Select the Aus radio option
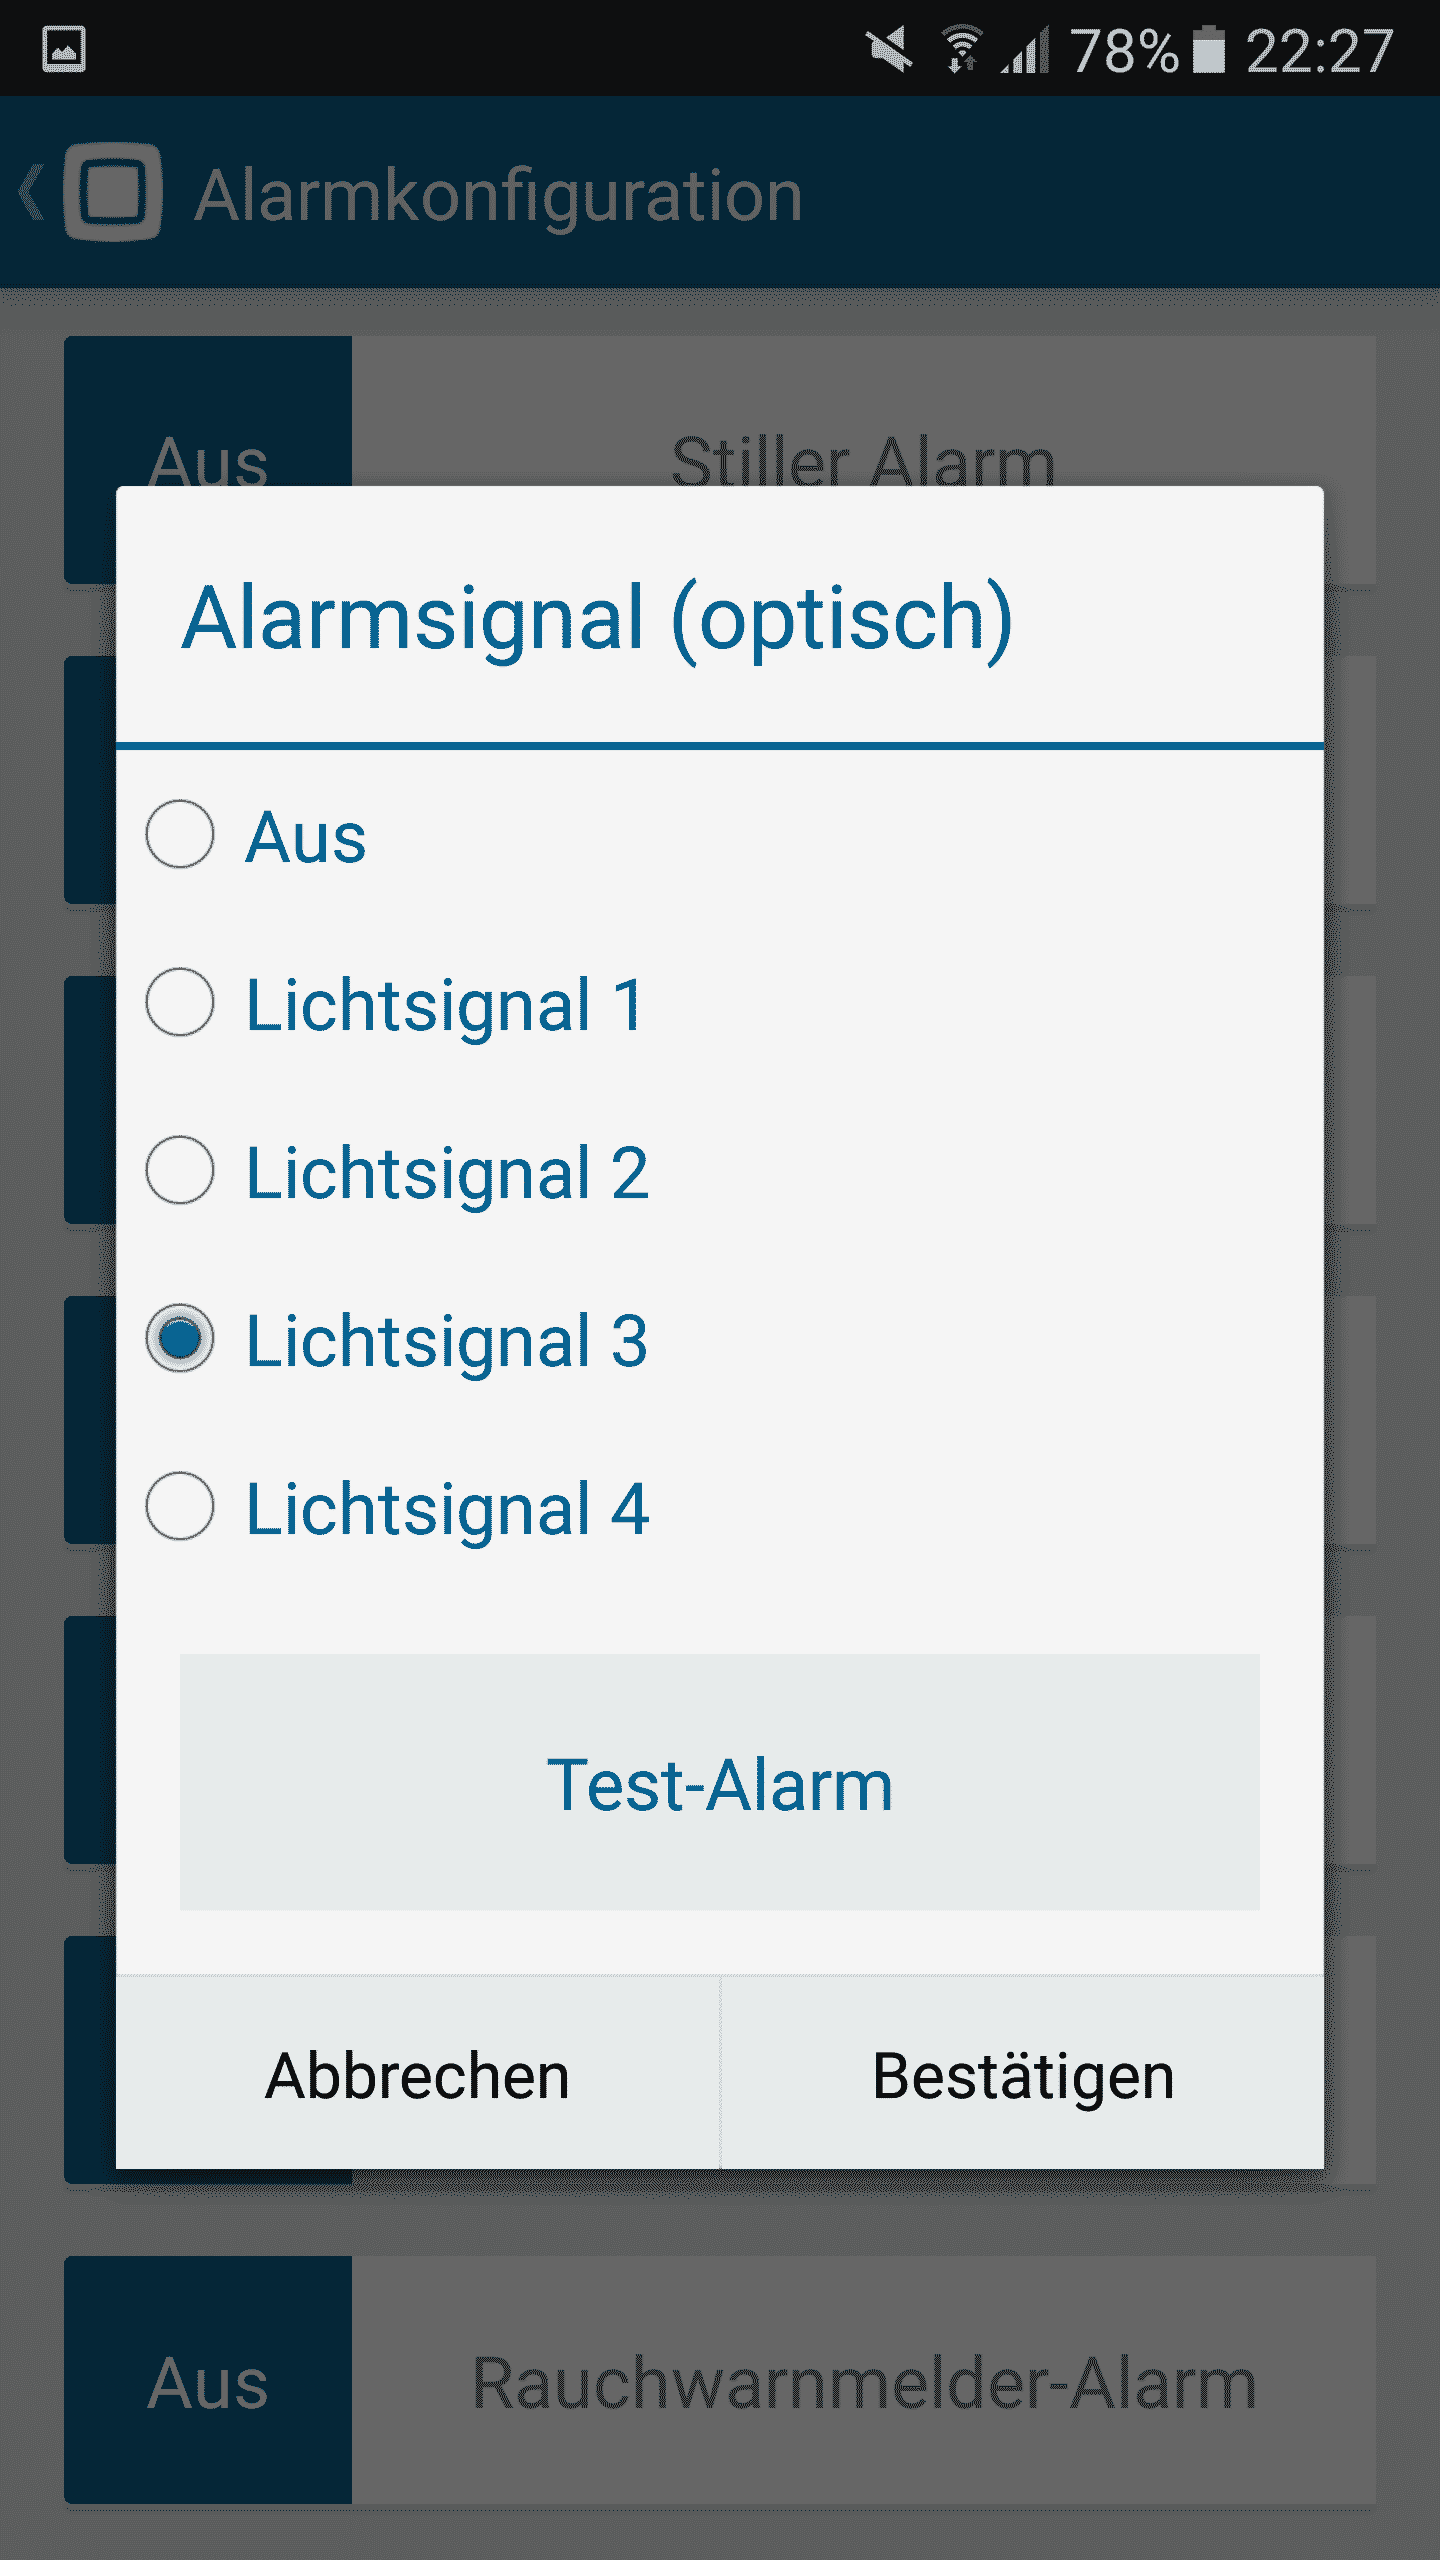The width and height of the screenshot is (1440, 2560). (x=180, y=835)
